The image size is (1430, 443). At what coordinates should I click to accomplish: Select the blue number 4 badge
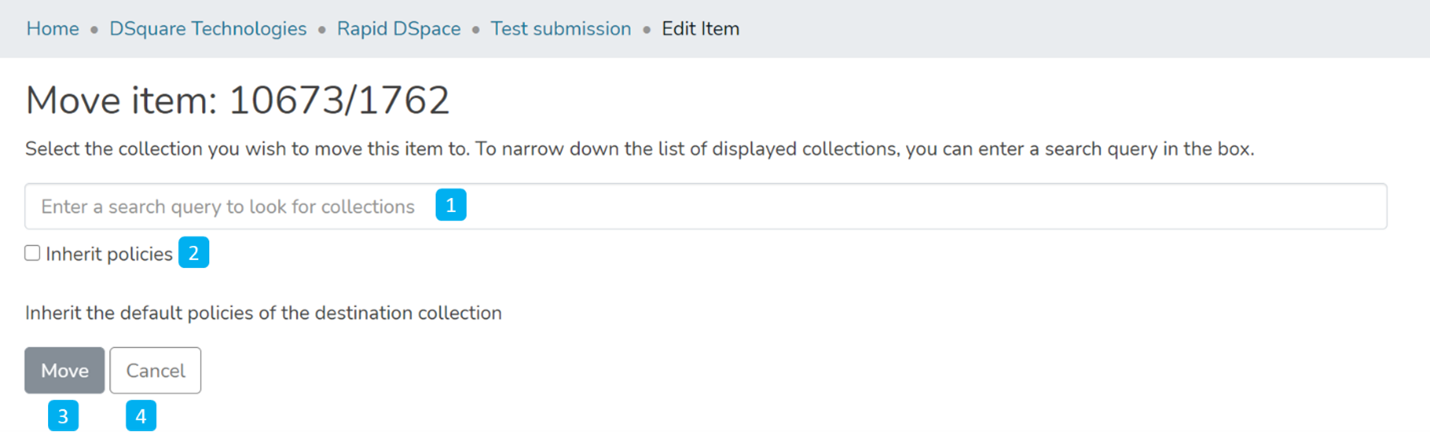click(x=141, y=417)
